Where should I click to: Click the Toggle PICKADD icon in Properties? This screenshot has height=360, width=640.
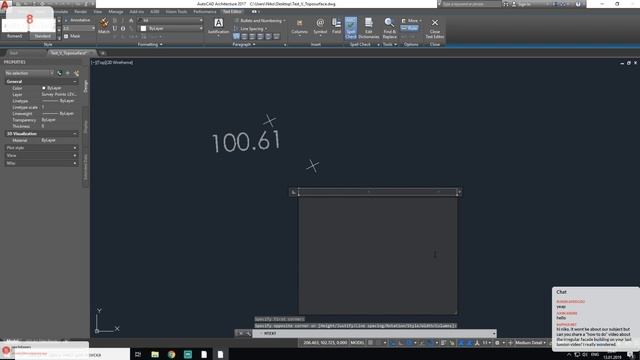coord(60,73)
